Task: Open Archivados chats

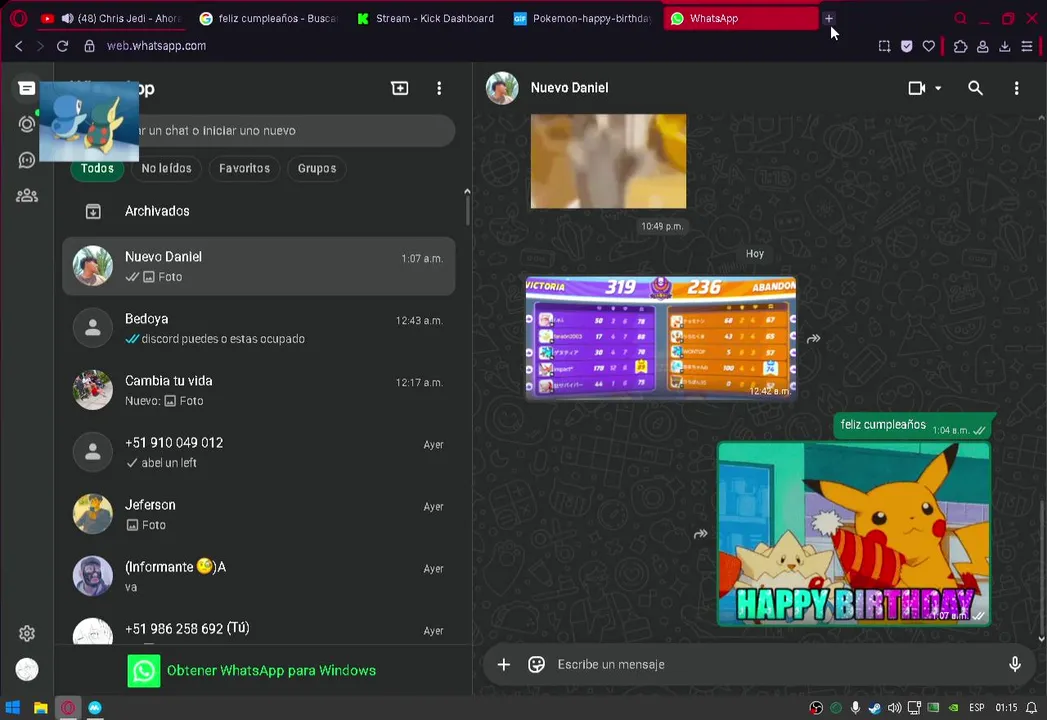Action: coord(259,211)
